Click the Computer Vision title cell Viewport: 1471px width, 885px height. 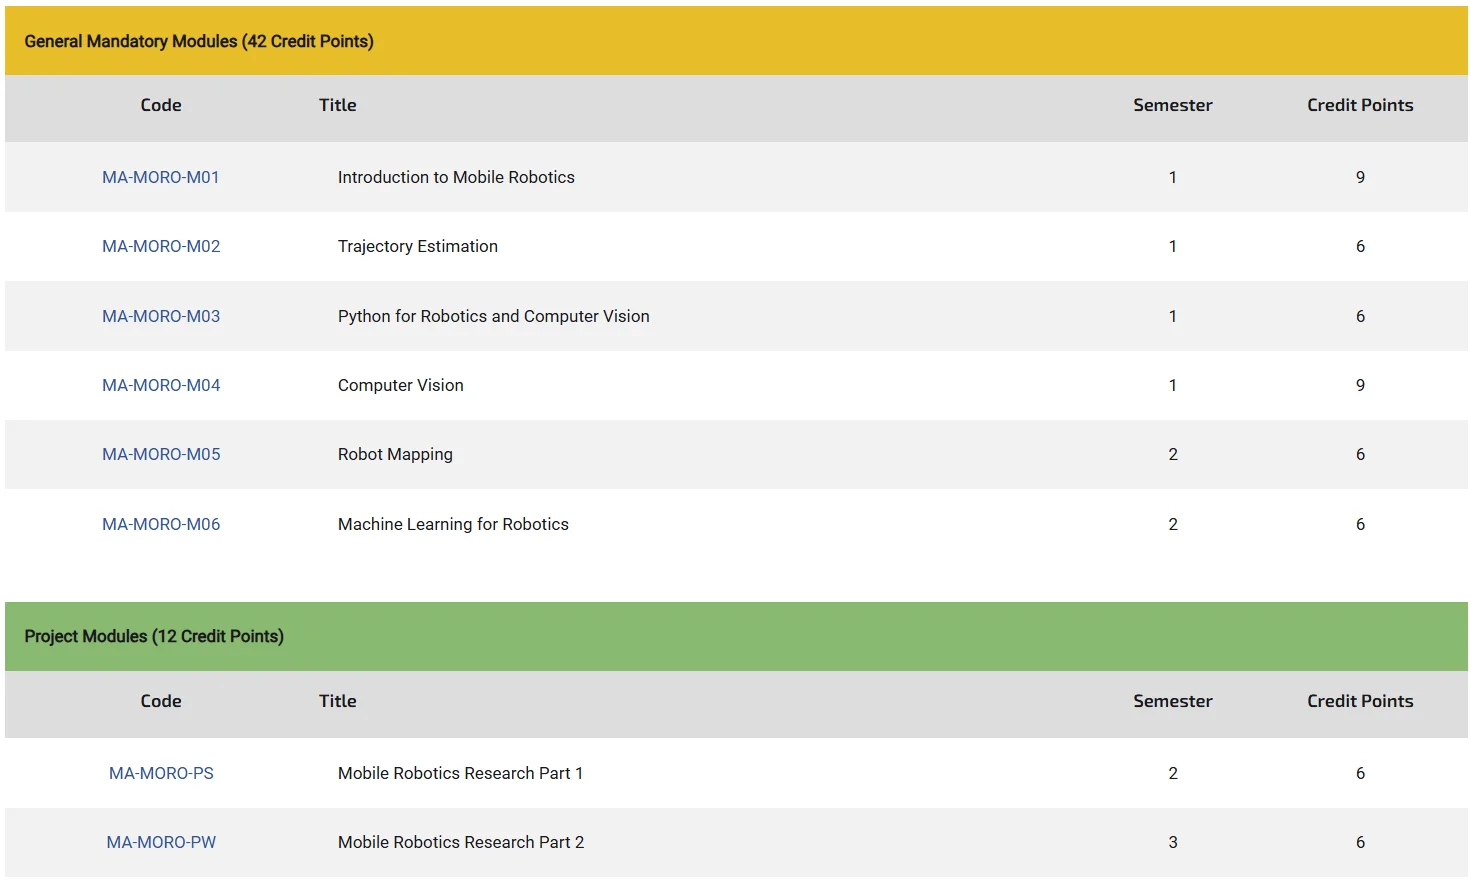coord(400,385)
